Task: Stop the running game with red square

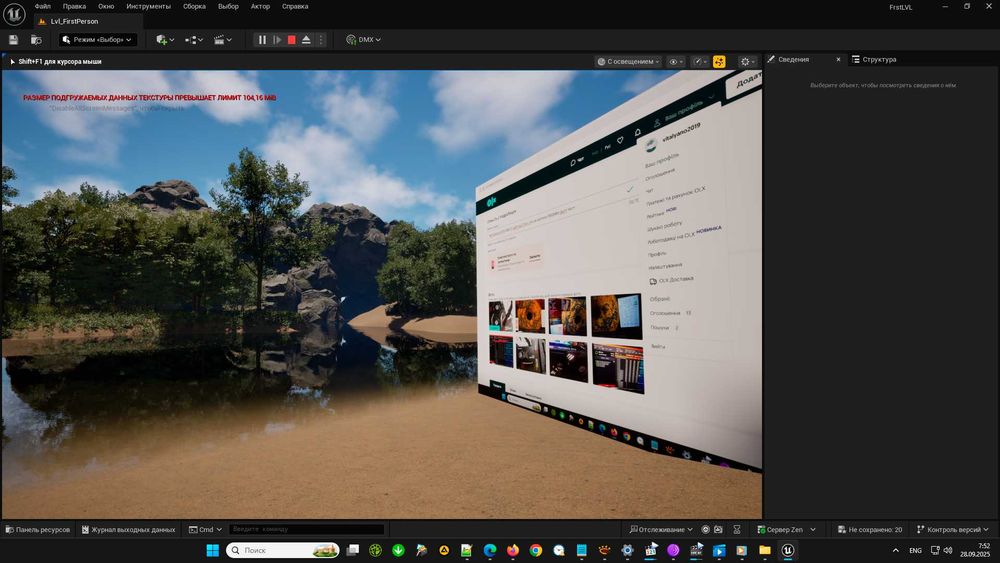Action: point(291,40)
